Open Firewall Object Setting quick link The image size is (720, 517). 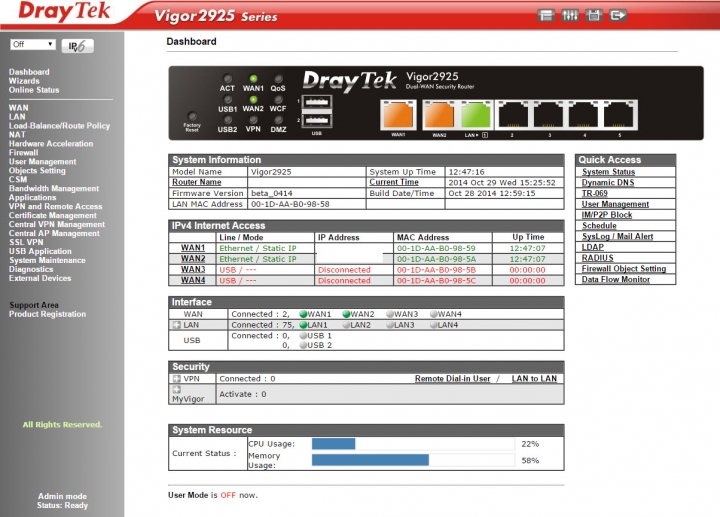[x=624, y=269]
